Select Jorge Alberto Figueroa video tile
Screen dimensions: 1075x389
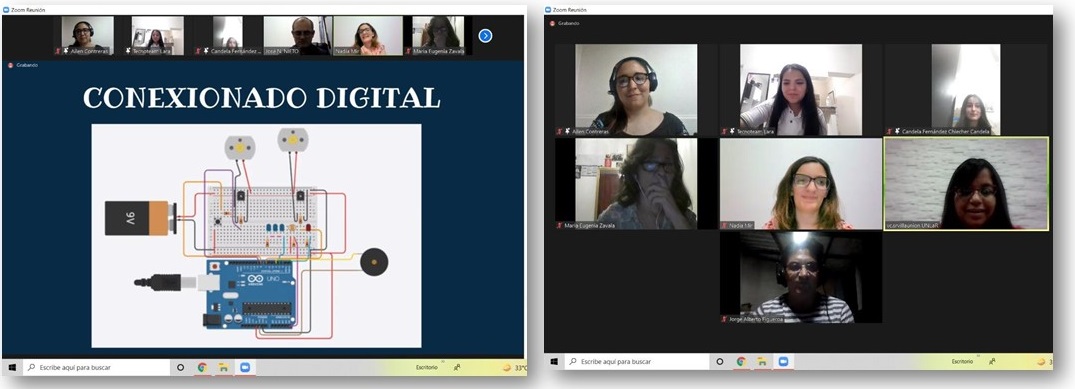[x=801, y=277]
